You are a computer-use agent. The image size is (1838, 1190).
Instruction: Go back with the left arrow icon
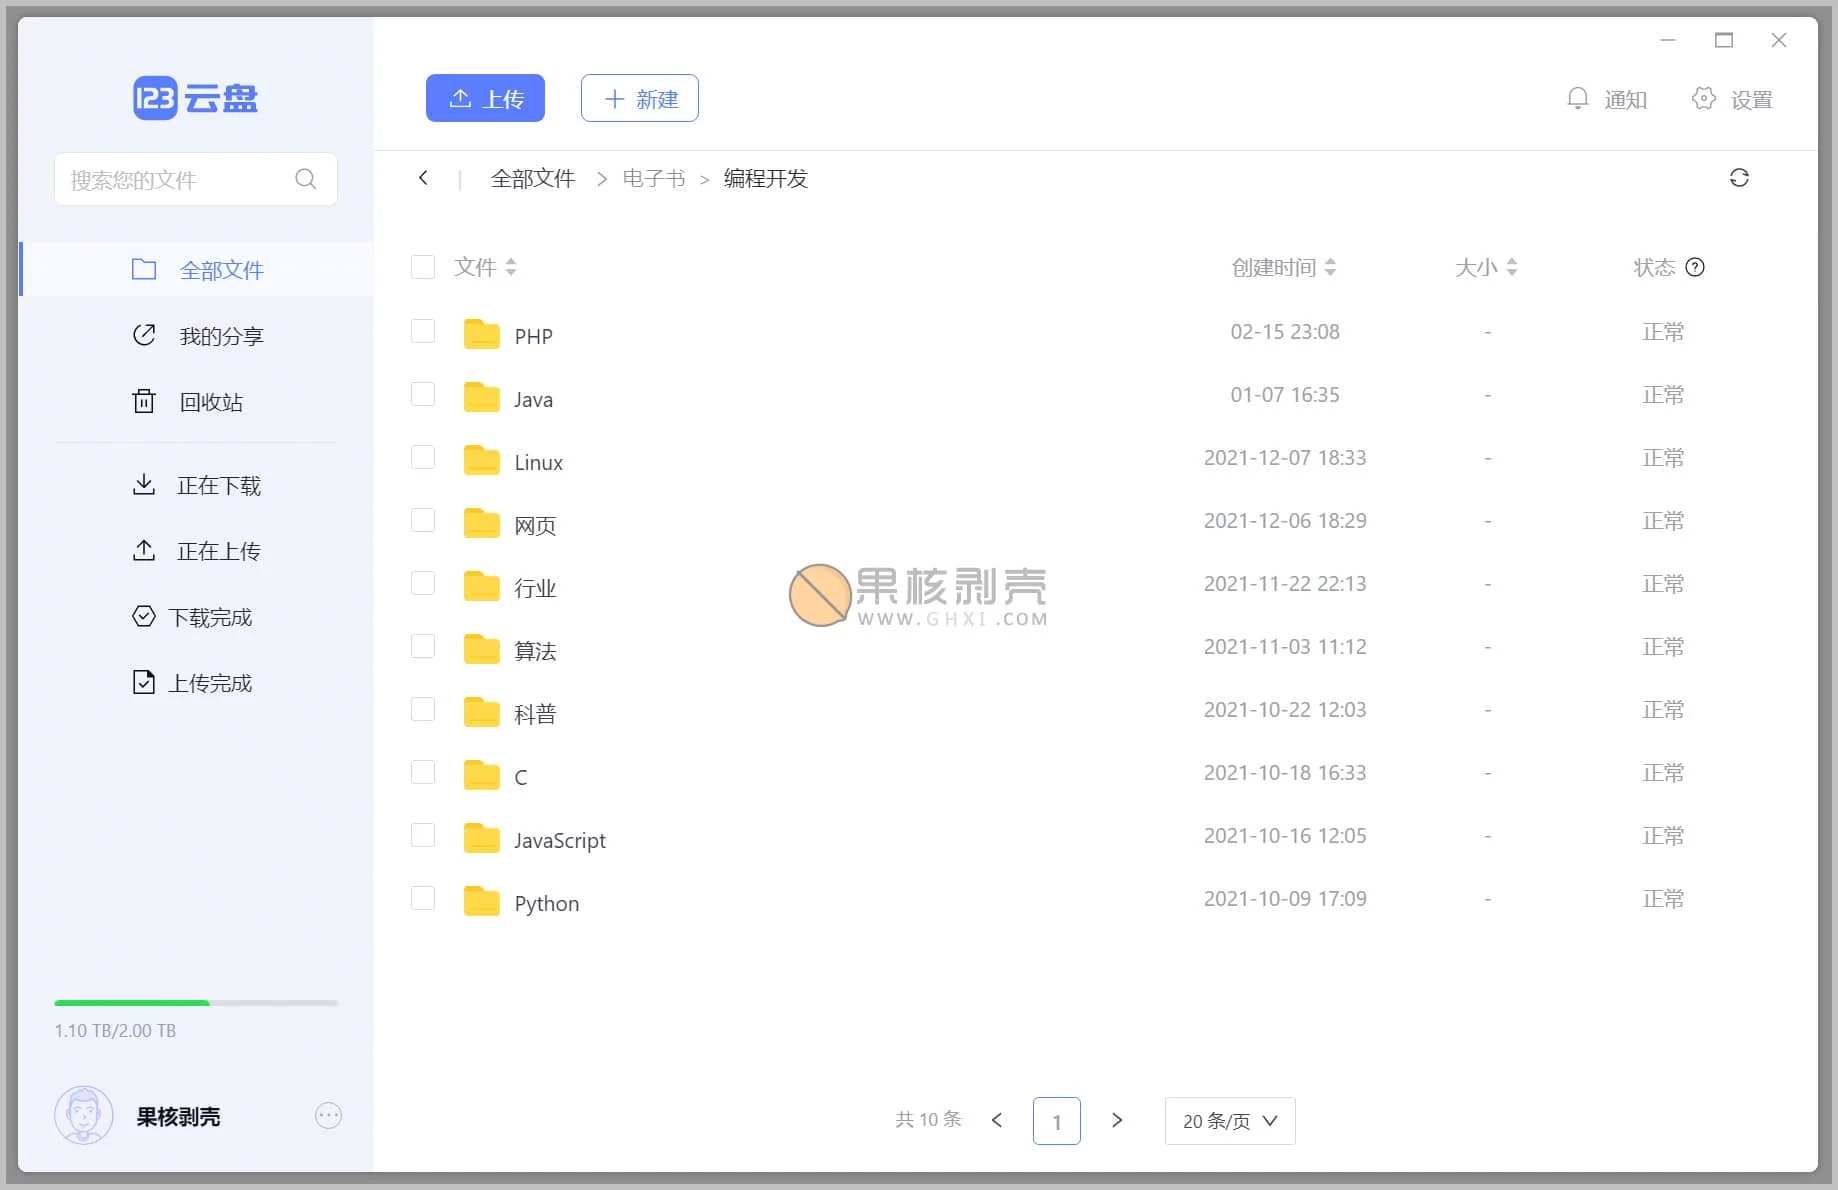tap(423, 178)
